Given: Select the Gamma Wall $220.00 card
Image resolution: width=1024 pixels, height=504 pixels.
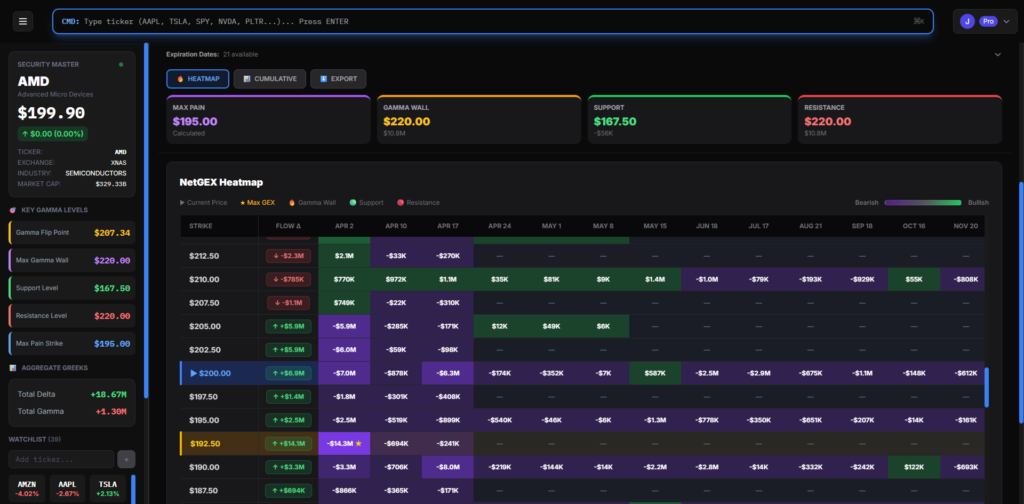Looking at the screenshot, I should (479, 119).
